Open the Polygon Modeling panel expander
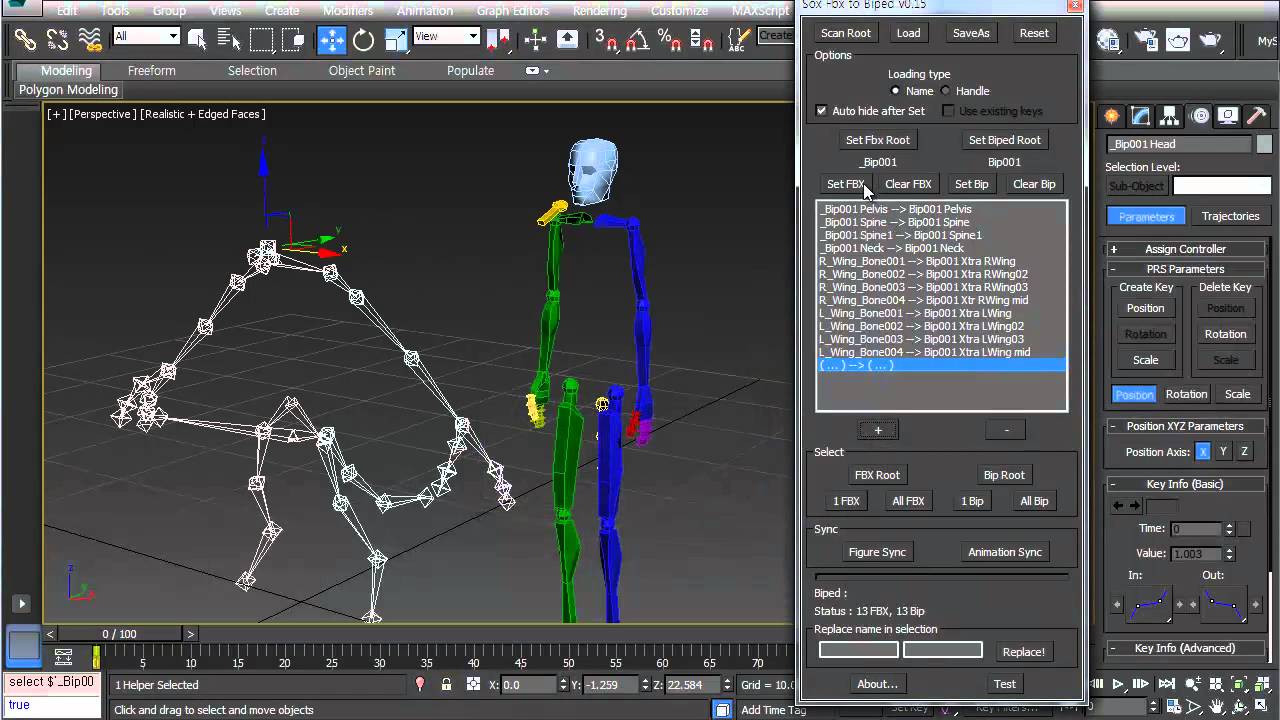Image resolution: width=1280 pixels, height=720 pixels. (69, 90)
